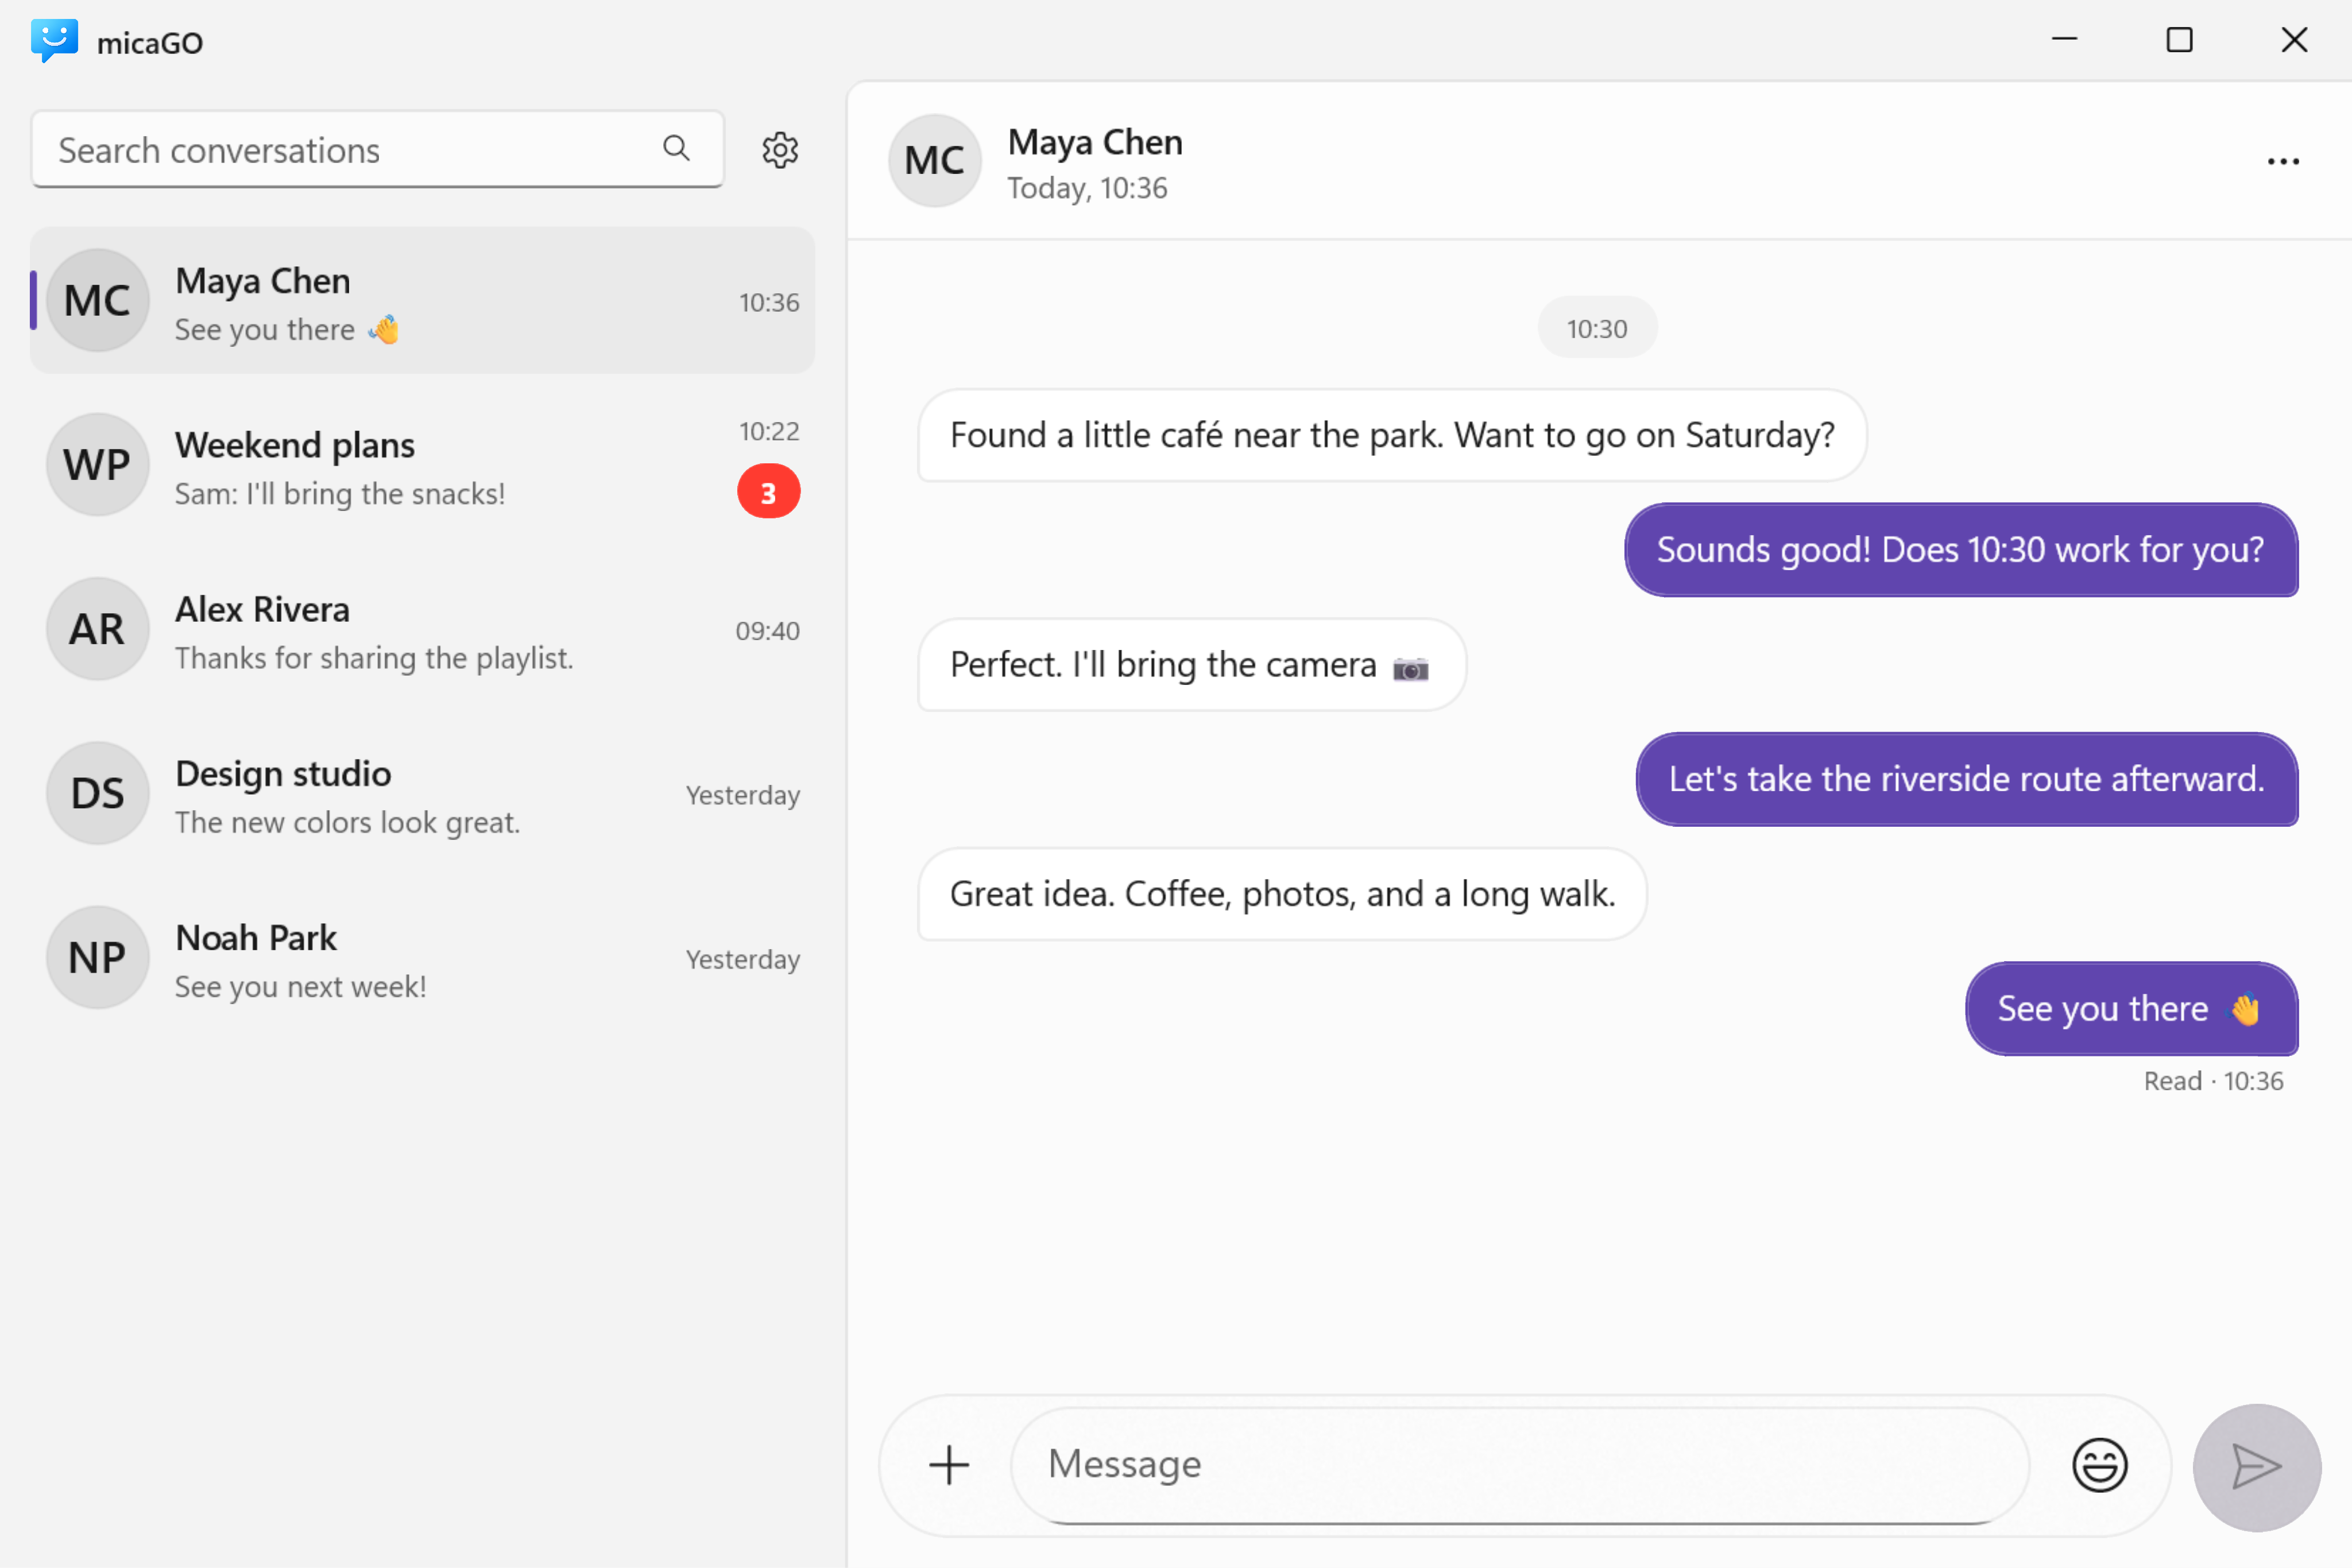Click 'Sam: I'll bring the snacks!' preview
Viewport: 2352px width, 1568px height.
coord(340,494)
